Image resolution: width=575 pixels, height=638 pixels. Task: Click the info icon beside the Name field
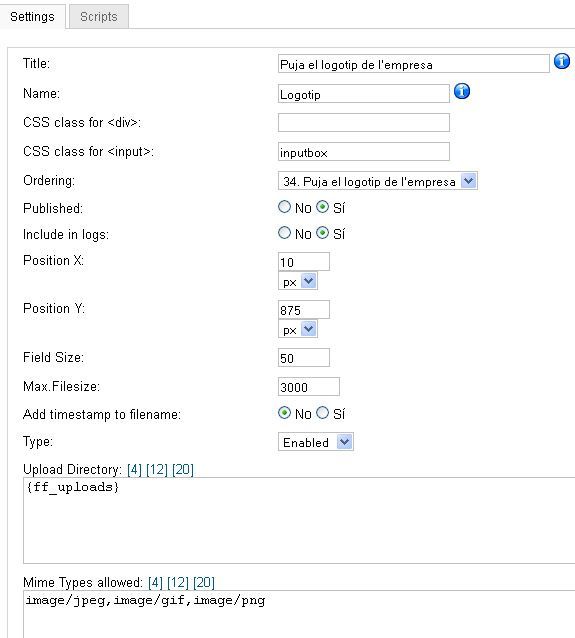[x=461, y=91]
